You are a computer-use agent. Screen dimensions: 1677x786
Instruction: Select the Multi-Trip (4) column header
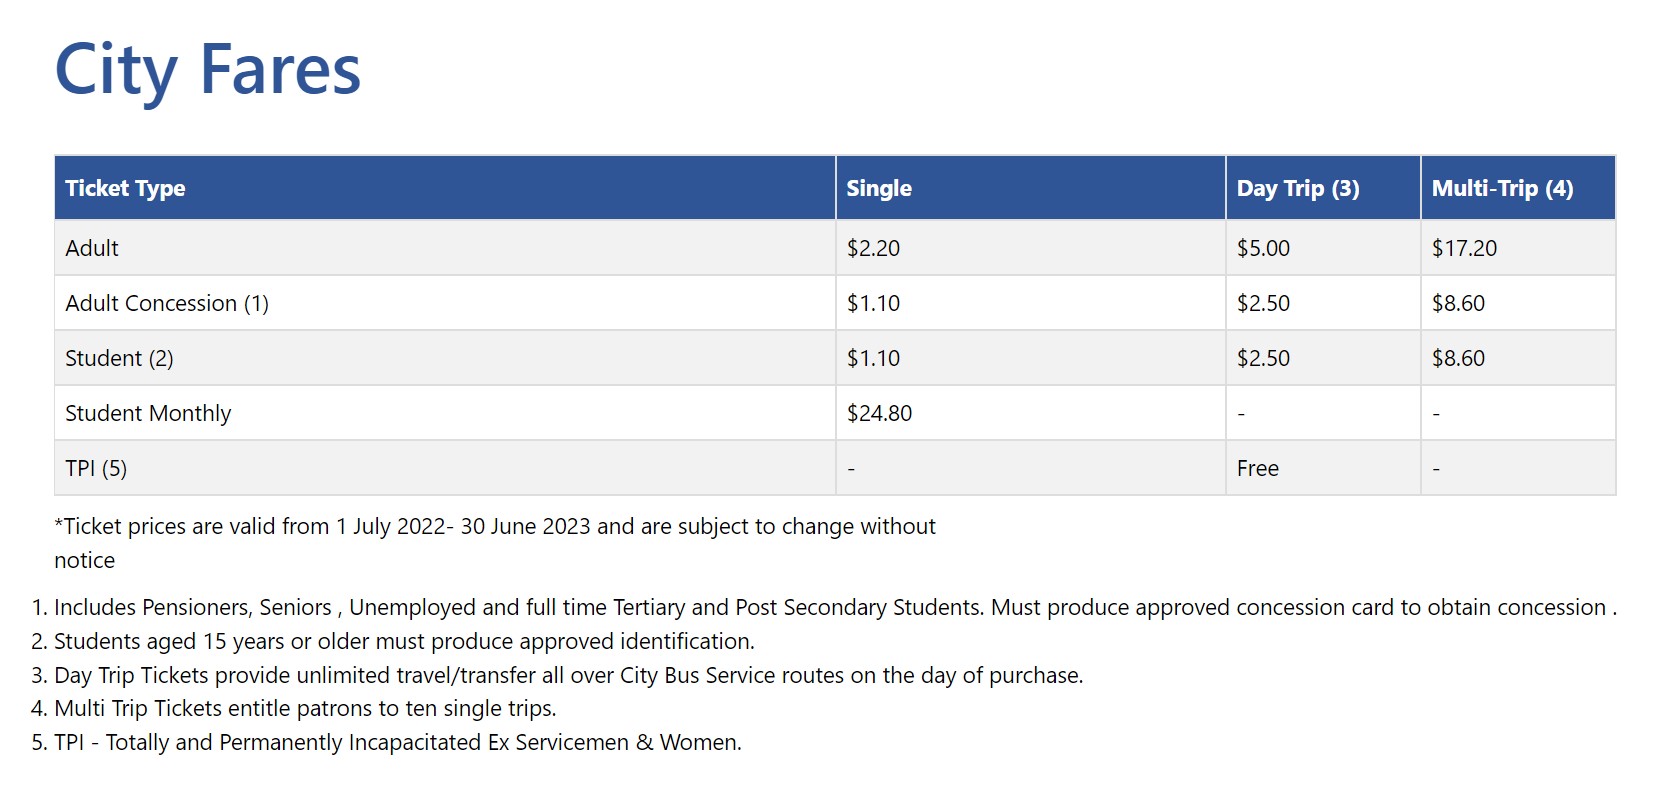pyautogui.click(x=1502, y=188)
